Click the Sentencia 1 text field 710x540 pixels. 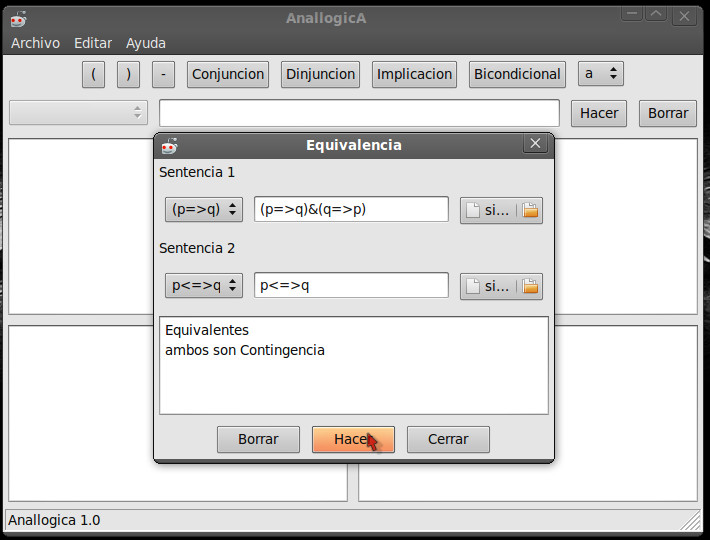pos(351,209)
